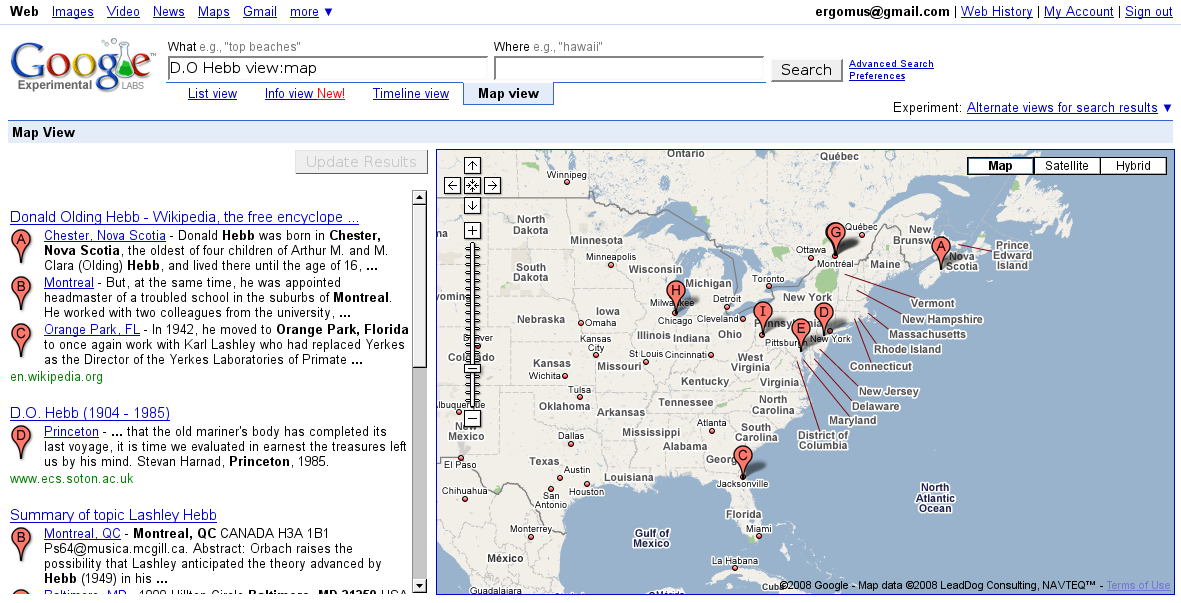Click the map zoom level slider handle

point(472,369)
